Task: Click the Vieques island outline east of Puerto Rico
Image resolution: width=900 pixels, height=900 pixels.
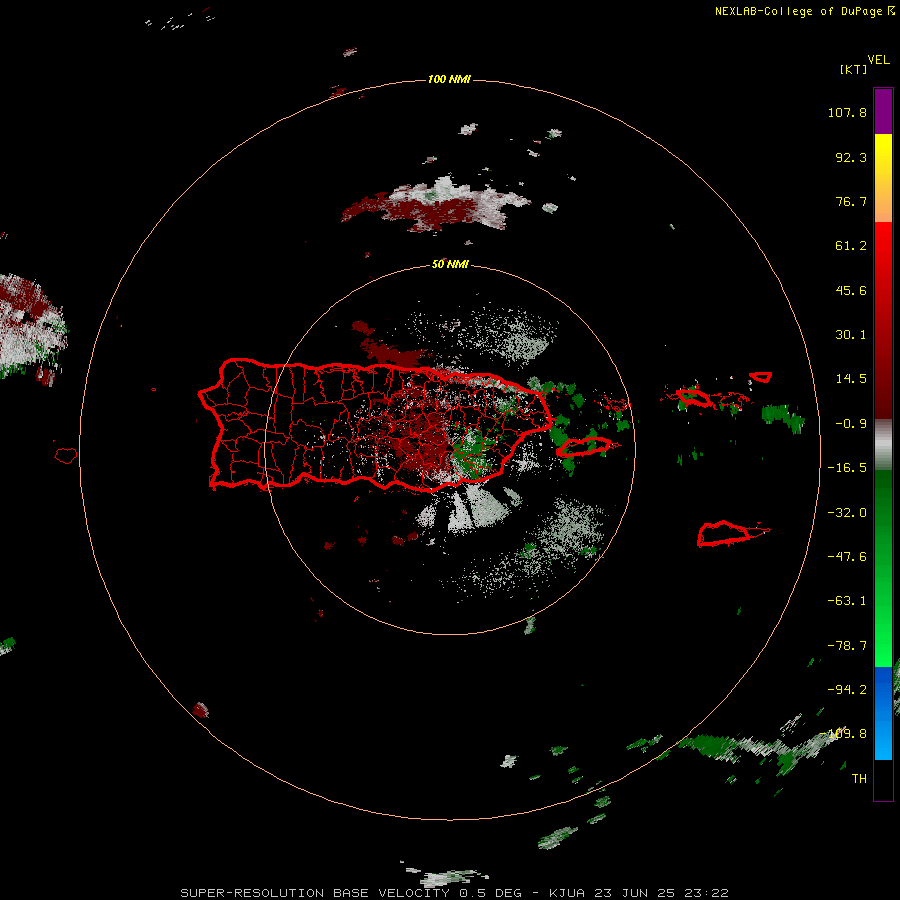Action: pyautogui.click(x=584, y=447)
